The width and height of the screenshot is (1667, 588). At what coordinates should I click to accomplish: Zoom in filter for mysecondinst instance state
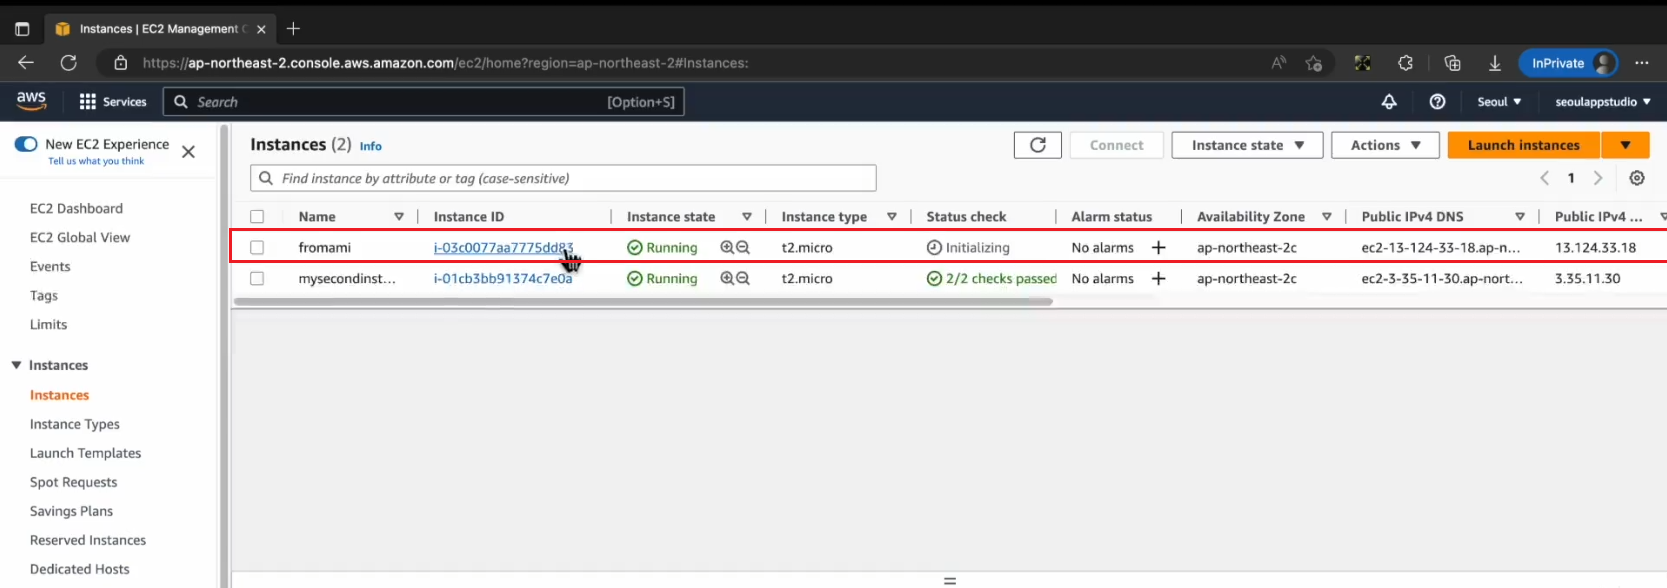pyautogui.click(x=727, y=278)
